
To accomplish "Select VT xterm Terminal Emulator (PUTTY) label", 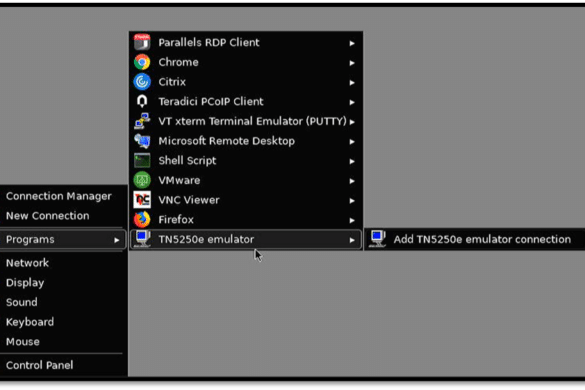I will (x=253, y=121).
